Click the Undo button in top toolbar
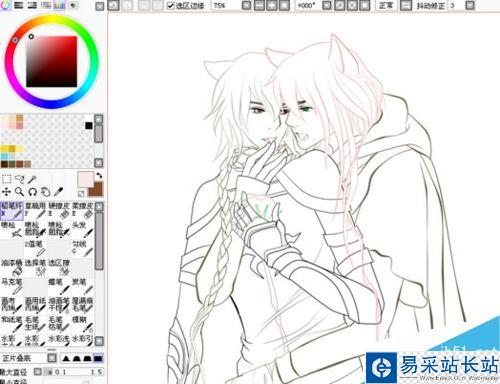Viewport: 500px width, 384px height. (114, 5)
